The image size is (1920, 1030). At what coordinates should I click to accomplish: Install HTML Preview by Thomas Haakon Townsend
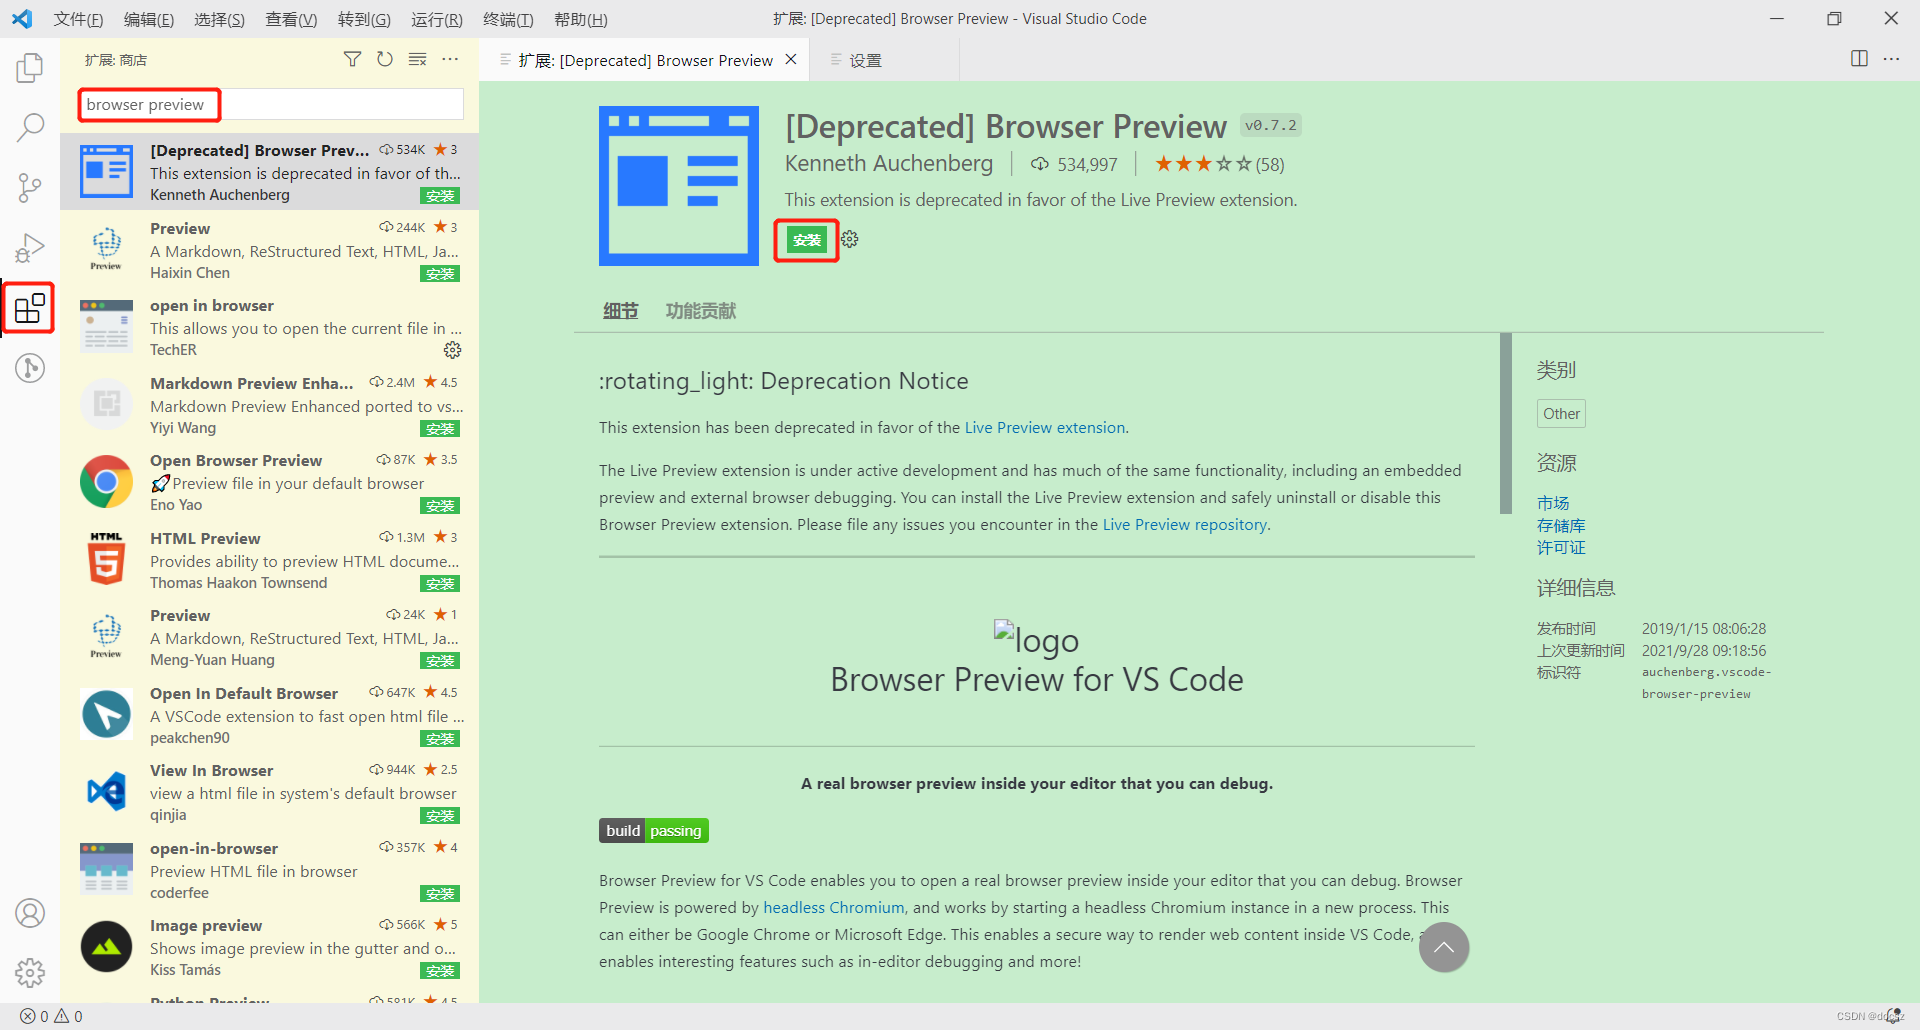coord(440,584)
